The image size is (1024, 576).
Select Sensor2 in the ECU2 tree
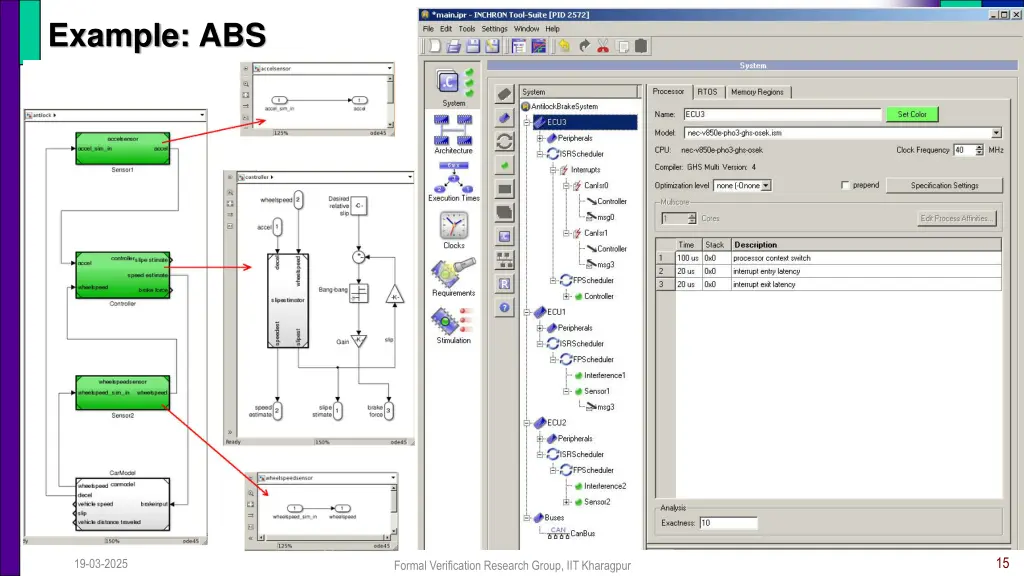pyautogui.click(x=597, y=502)
